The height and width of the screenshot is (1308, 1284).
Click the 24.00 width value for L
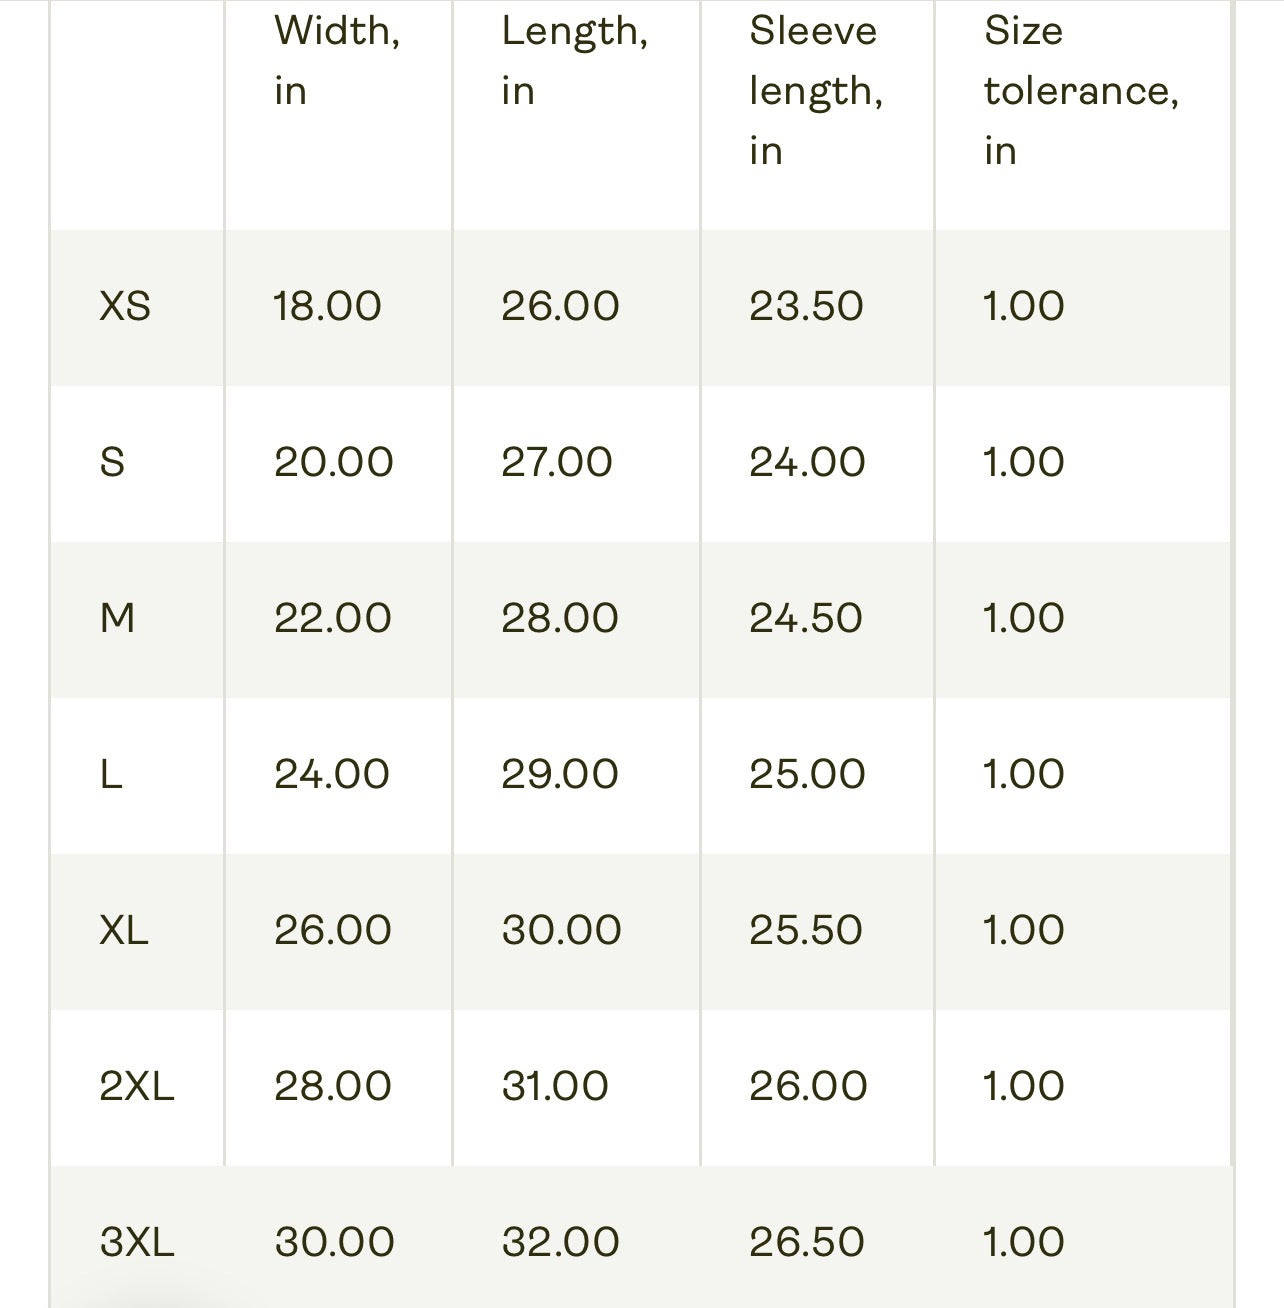[x=332, y=774]
